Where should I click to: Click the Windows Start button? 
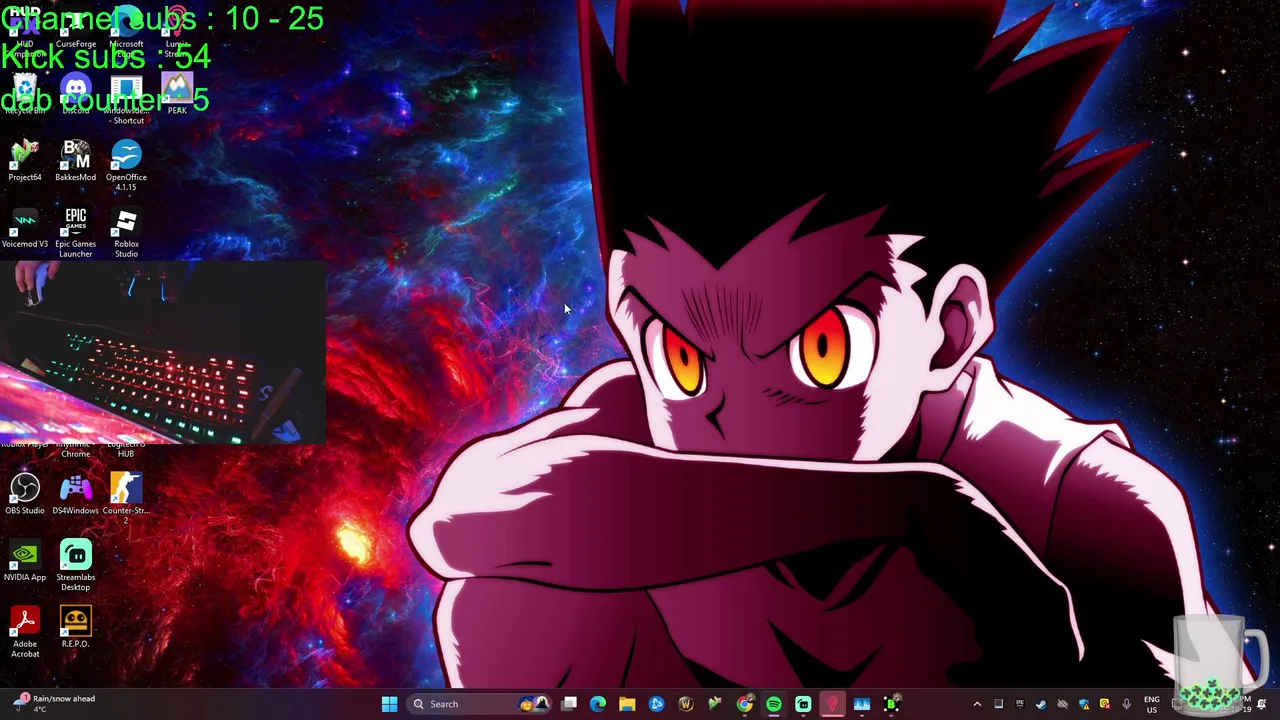[389, 704]
